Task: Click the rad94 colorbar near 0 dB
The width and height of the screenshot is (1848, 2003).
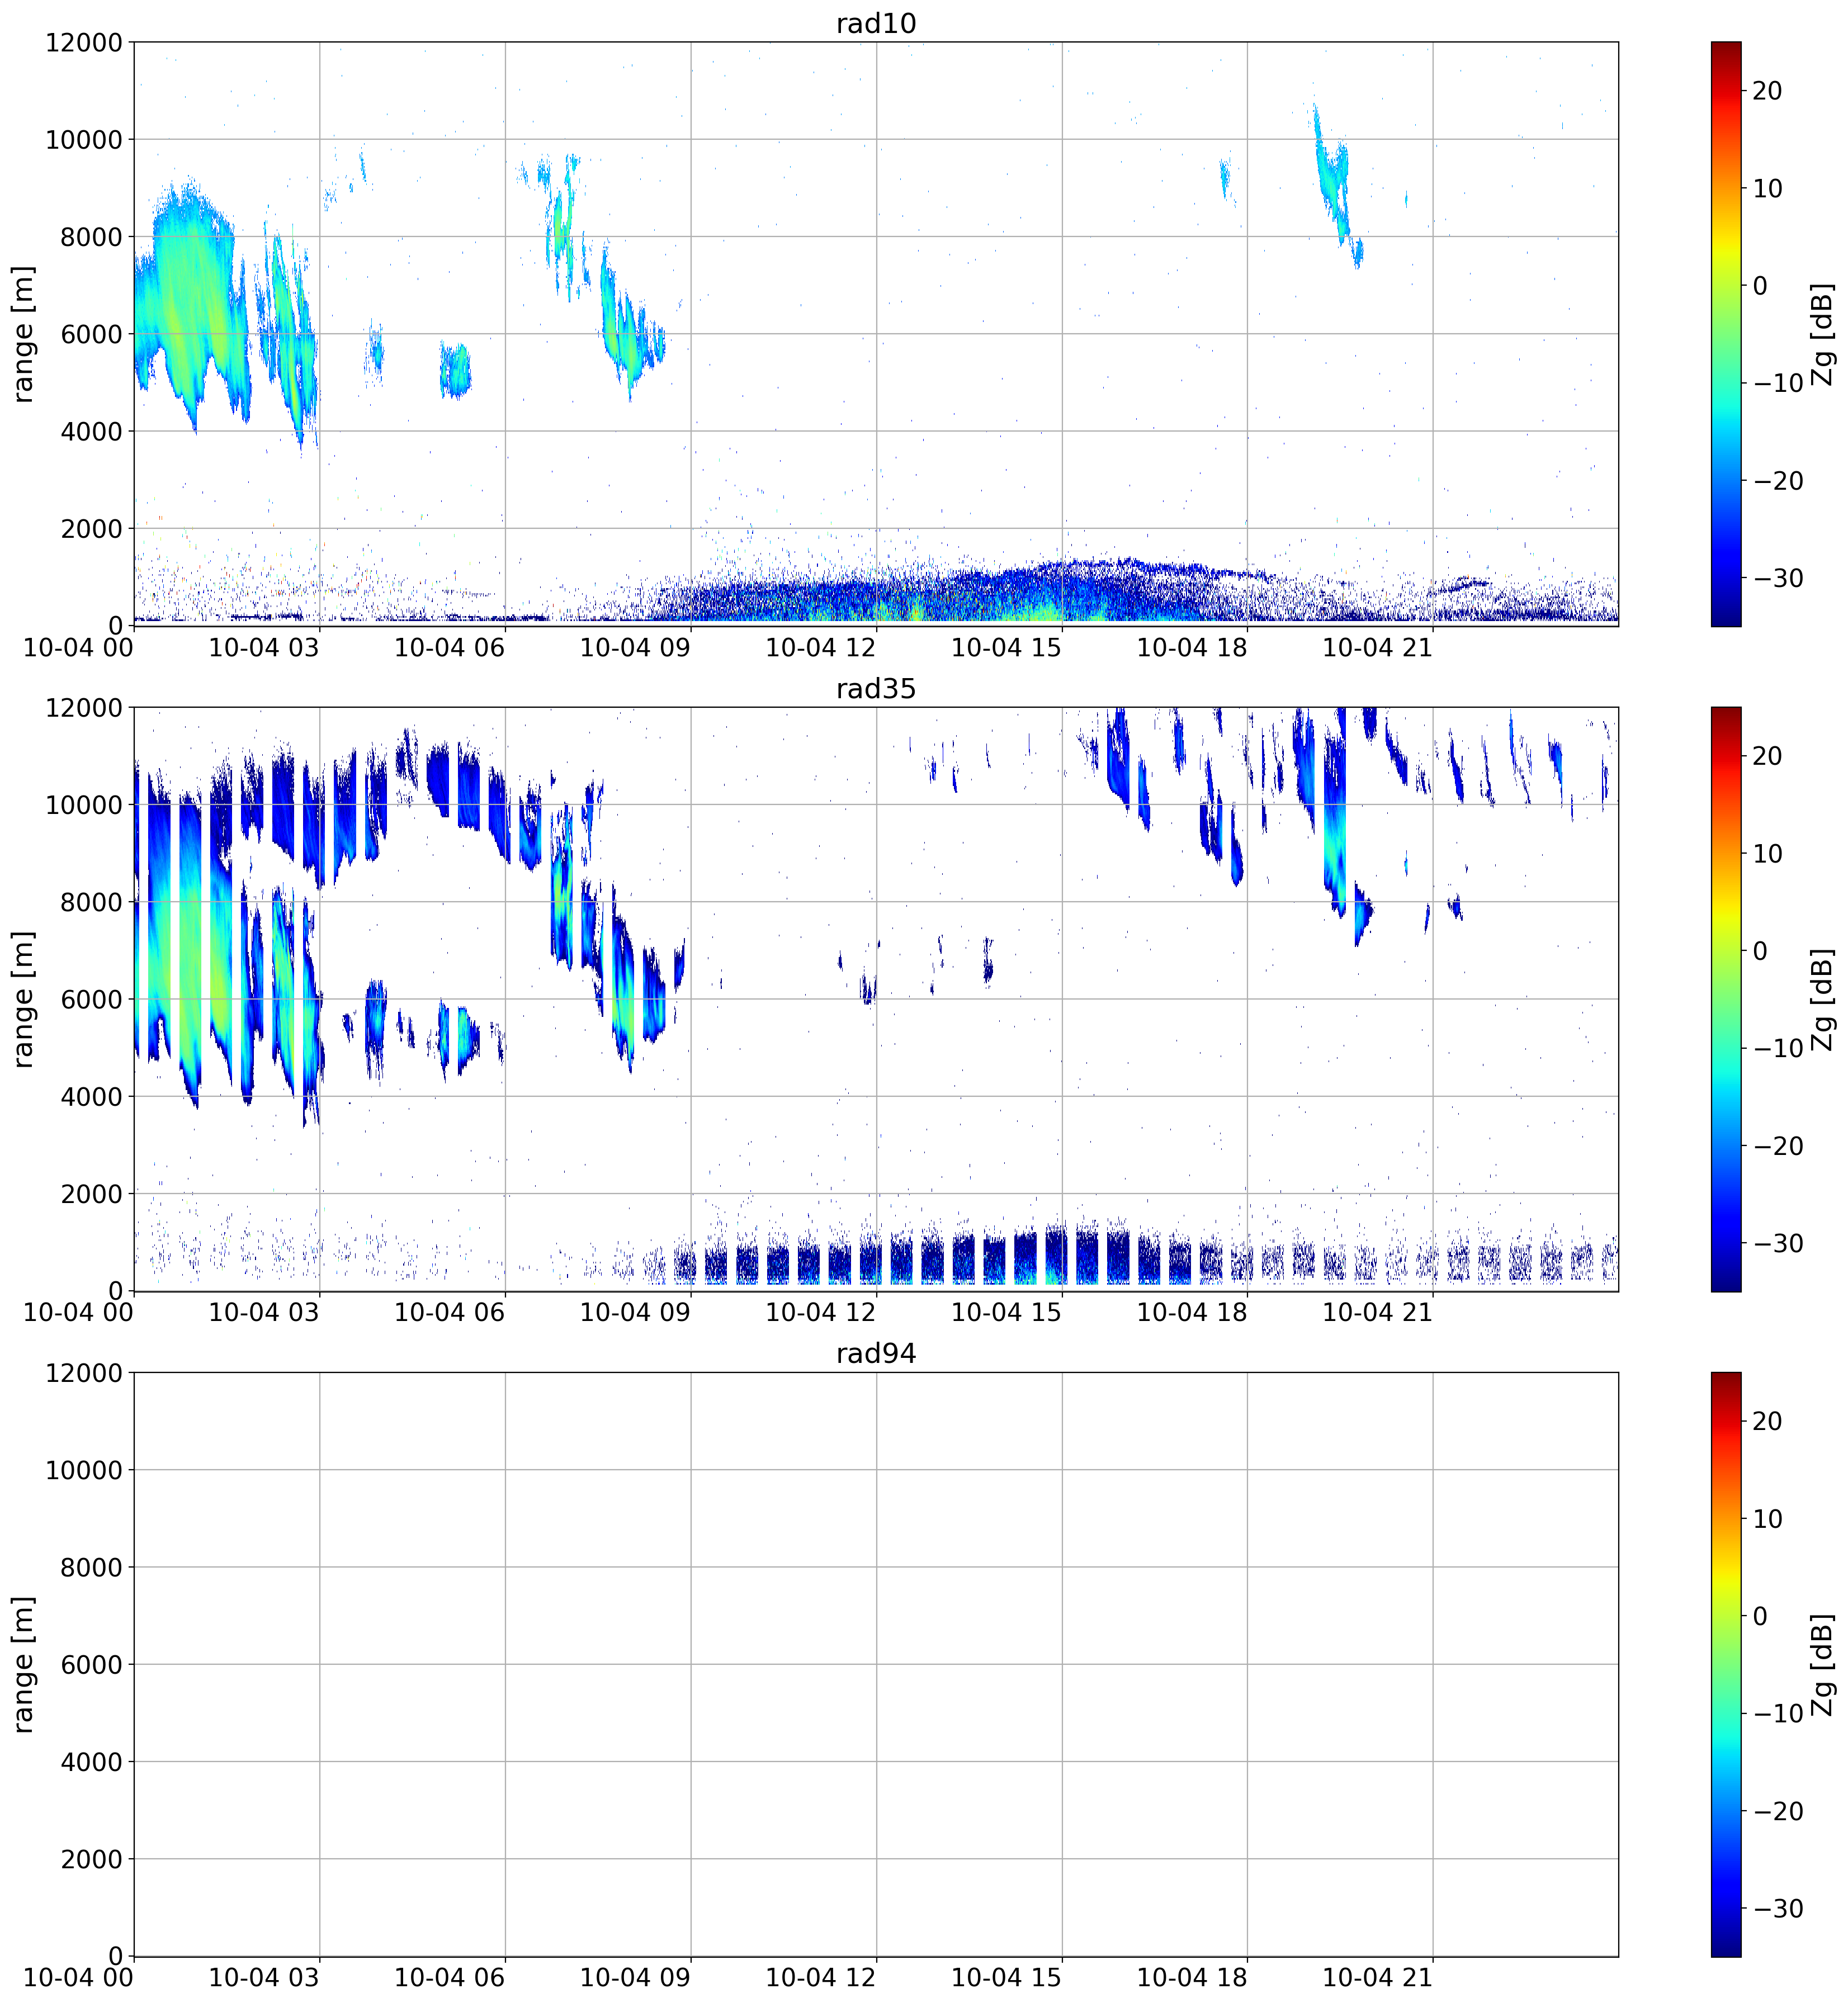Action: coord(1725,1616)
